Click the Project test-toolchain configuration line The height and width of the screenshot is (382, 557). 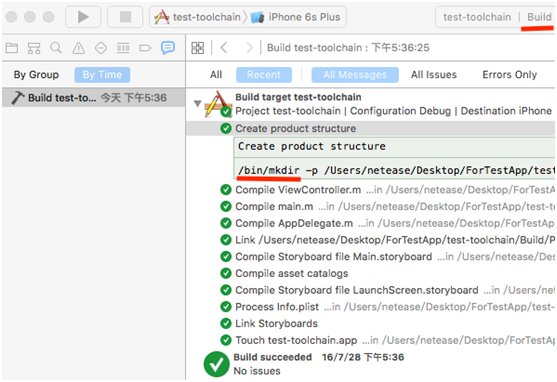point(394,111)
